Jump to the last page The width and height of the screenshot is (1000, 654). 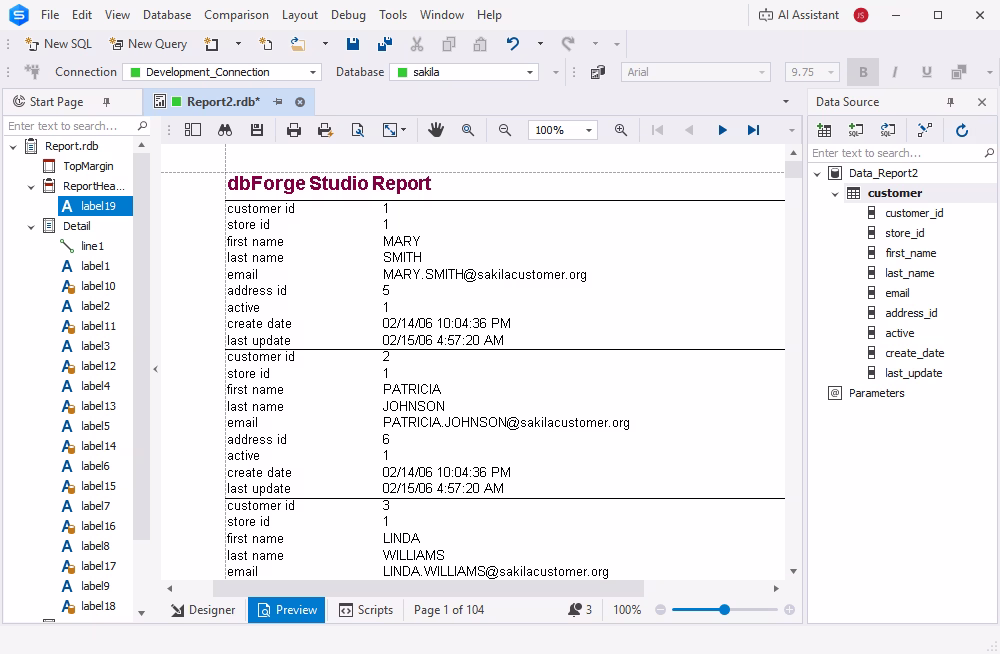pos(753,130)
